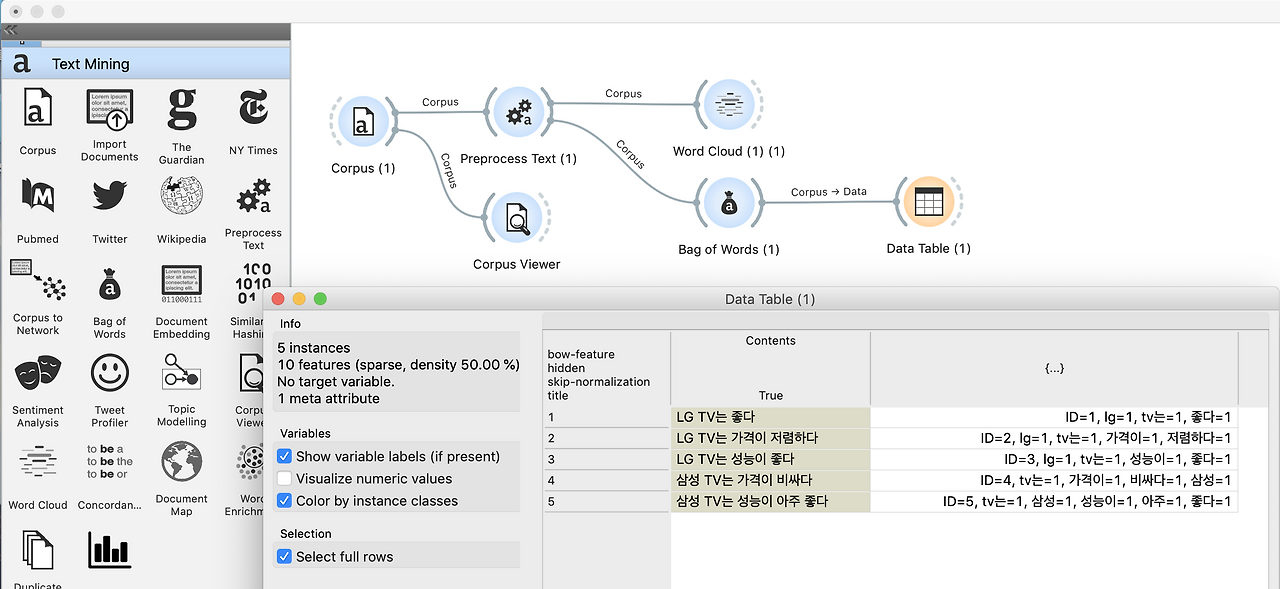The image size is (1280, 589).
Task: Click 'Corpus → Data' link label
Action: tap(828, 192)
